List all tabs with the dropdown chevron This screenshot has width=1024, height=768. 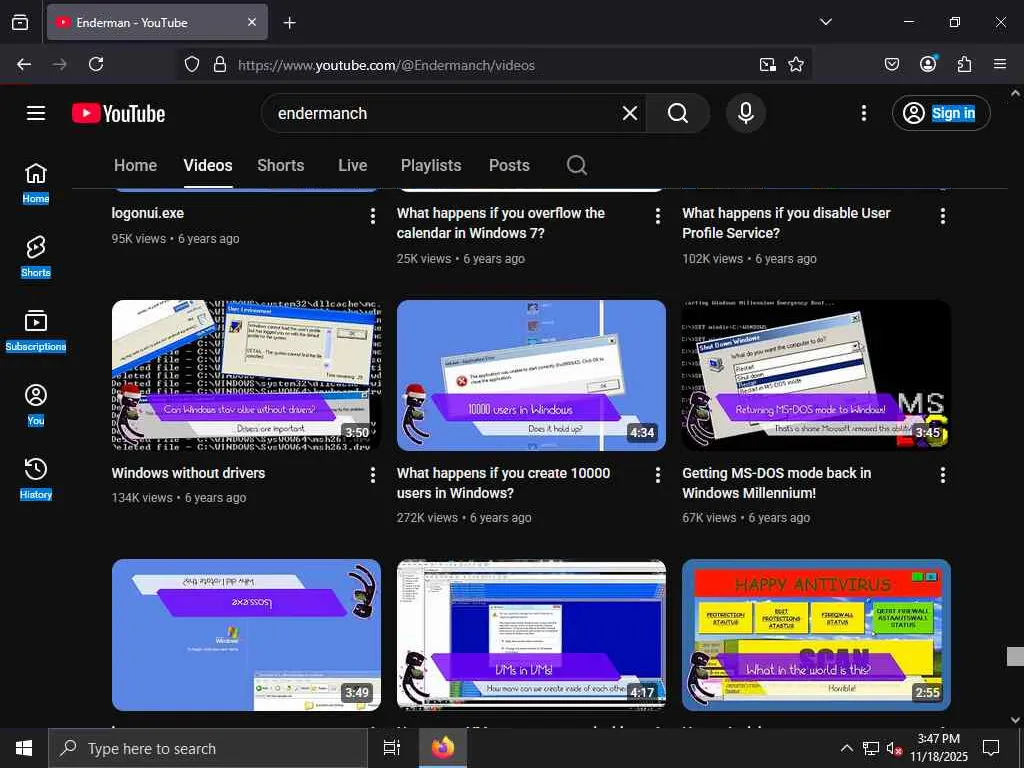825,22
